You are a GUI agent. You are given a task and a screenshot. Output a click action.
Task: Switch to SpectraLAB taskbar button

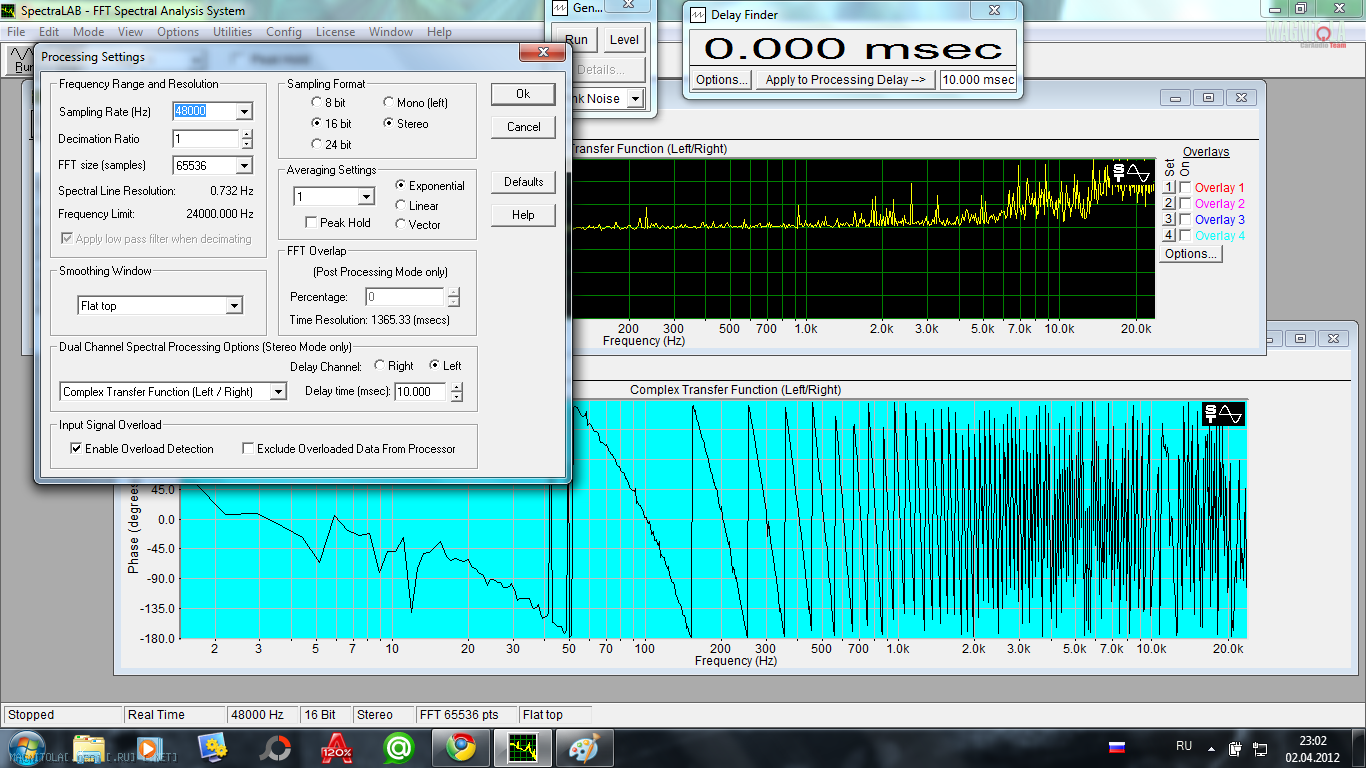[x=523, y=748]
